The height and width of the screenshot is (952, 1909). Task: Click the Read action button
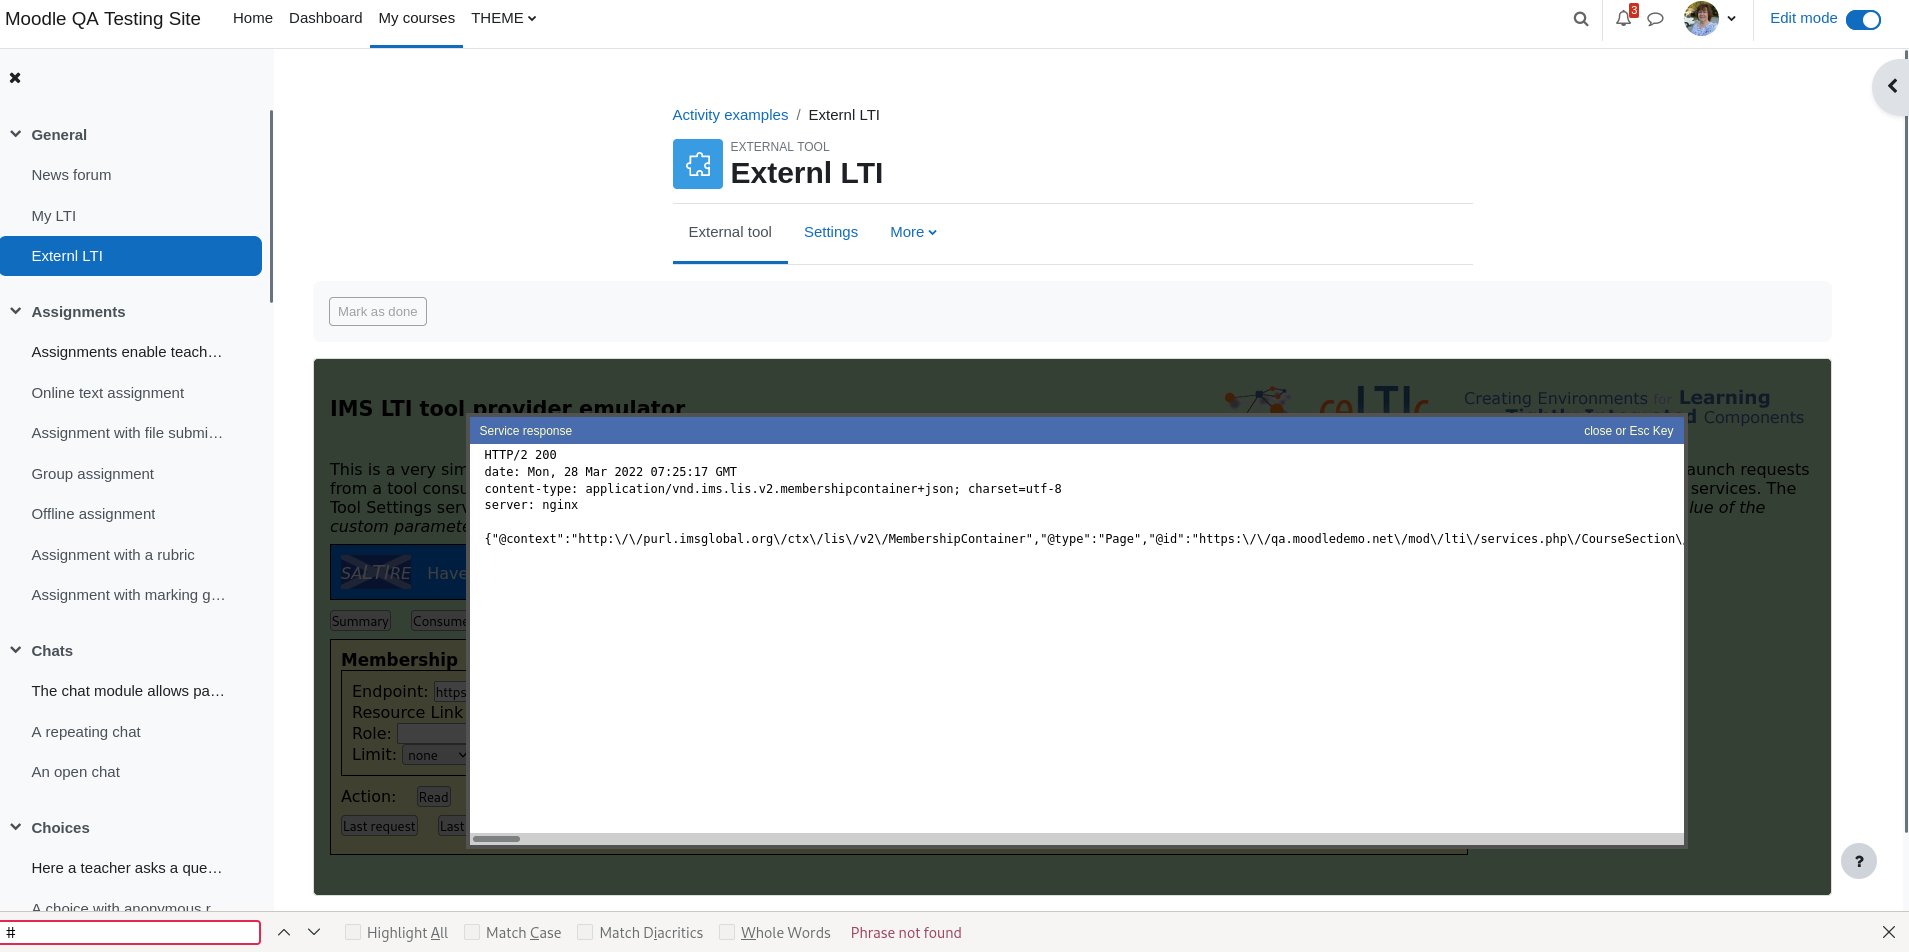[434, 797]
